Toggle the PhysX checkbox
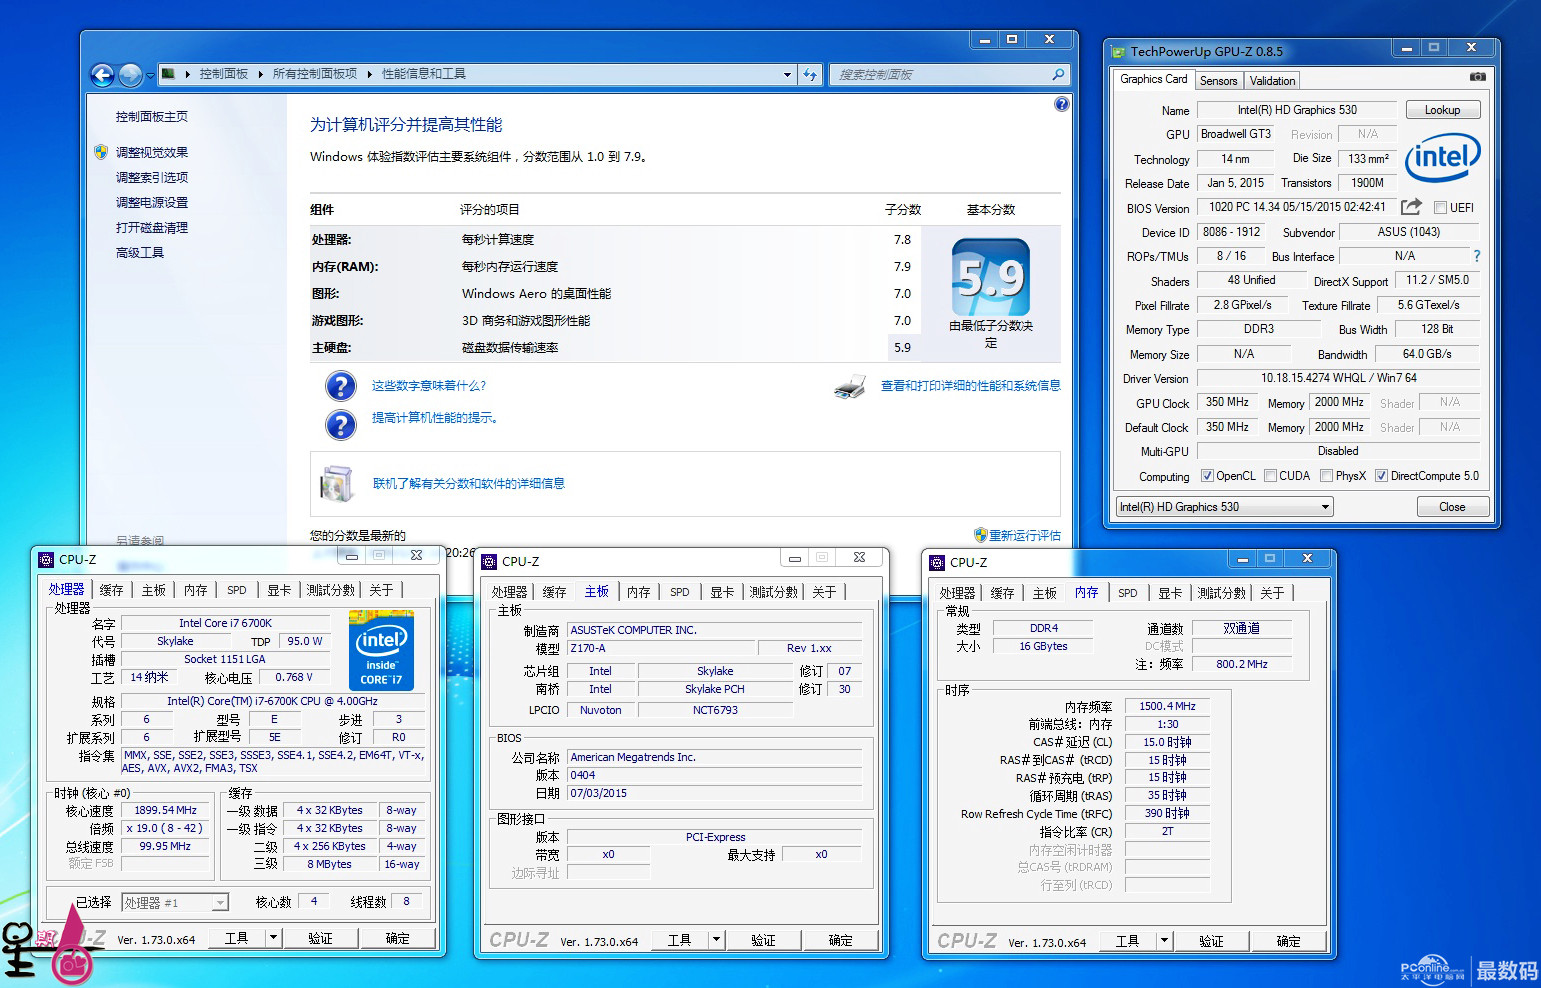 pyautogui.click(x=1326, y=476)
